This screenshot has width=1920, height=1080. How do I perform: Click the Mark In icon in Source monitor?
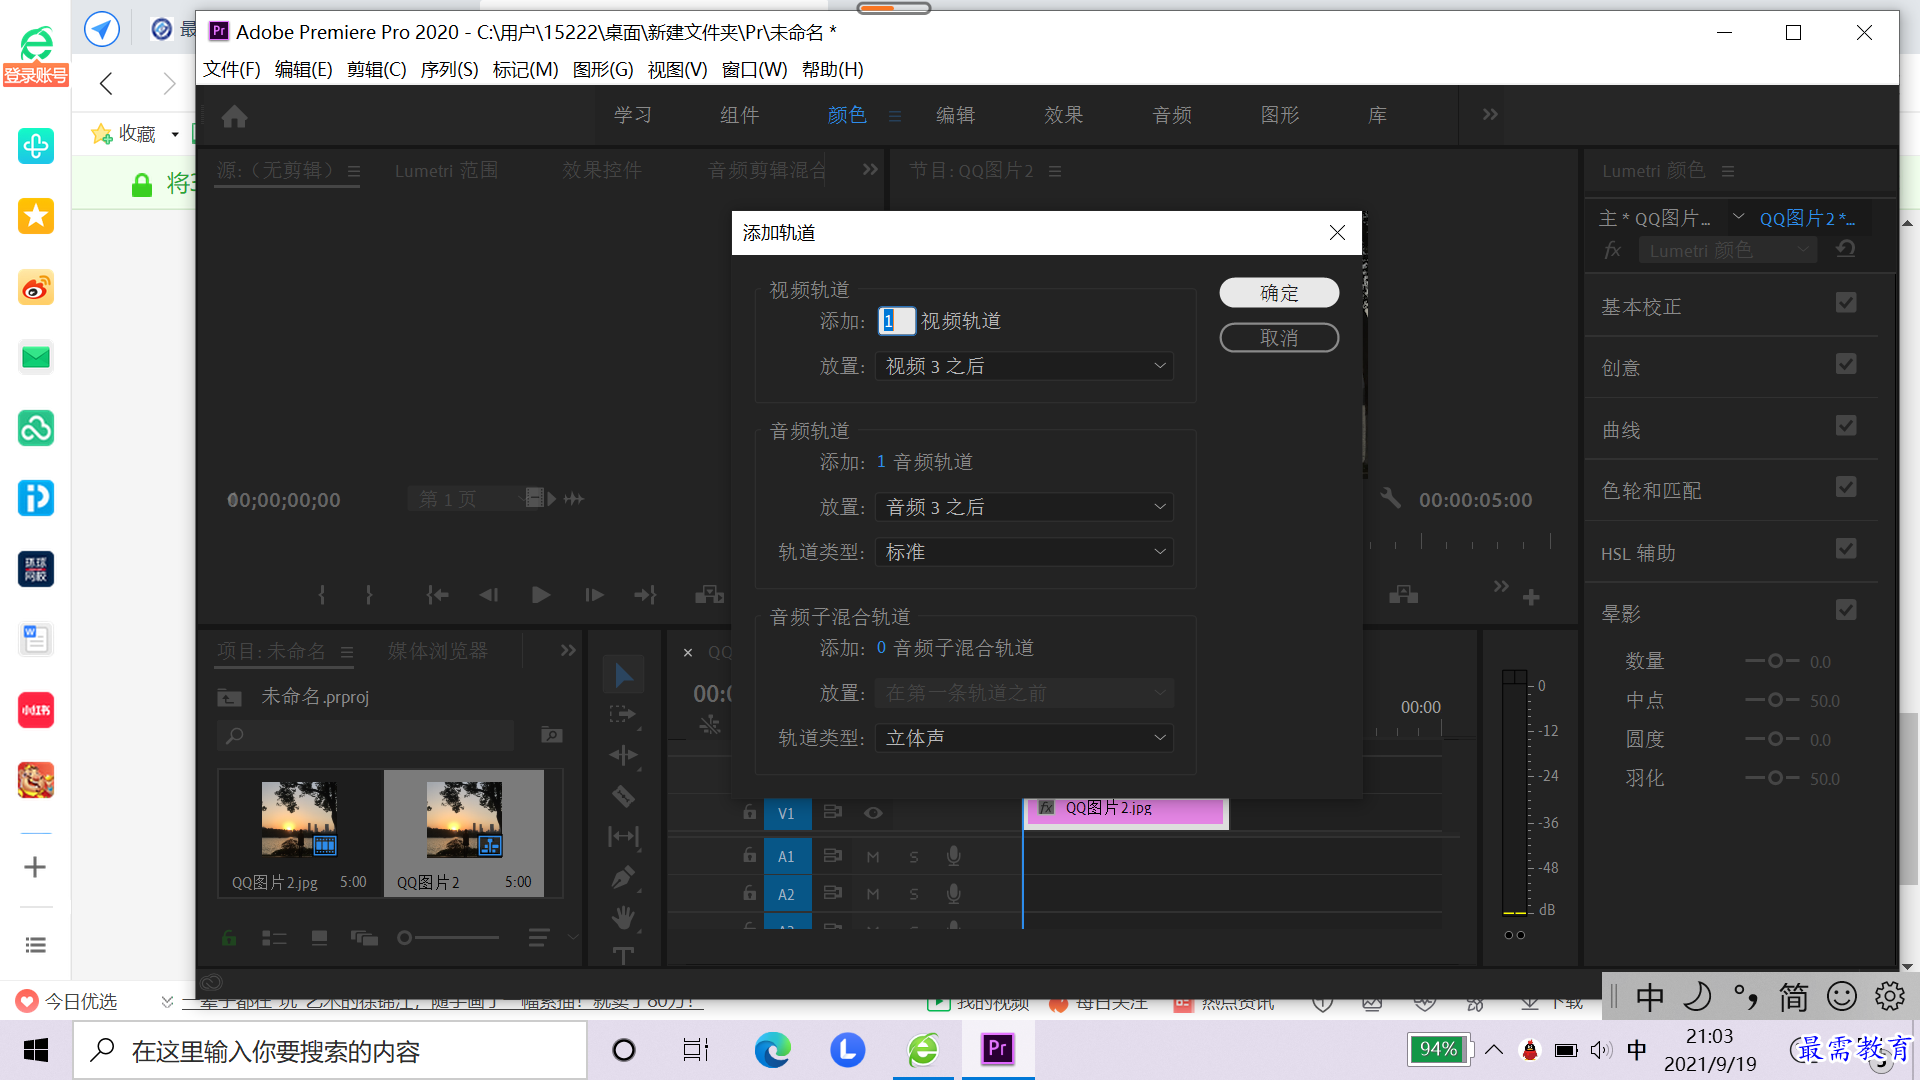tap(322, 595)
